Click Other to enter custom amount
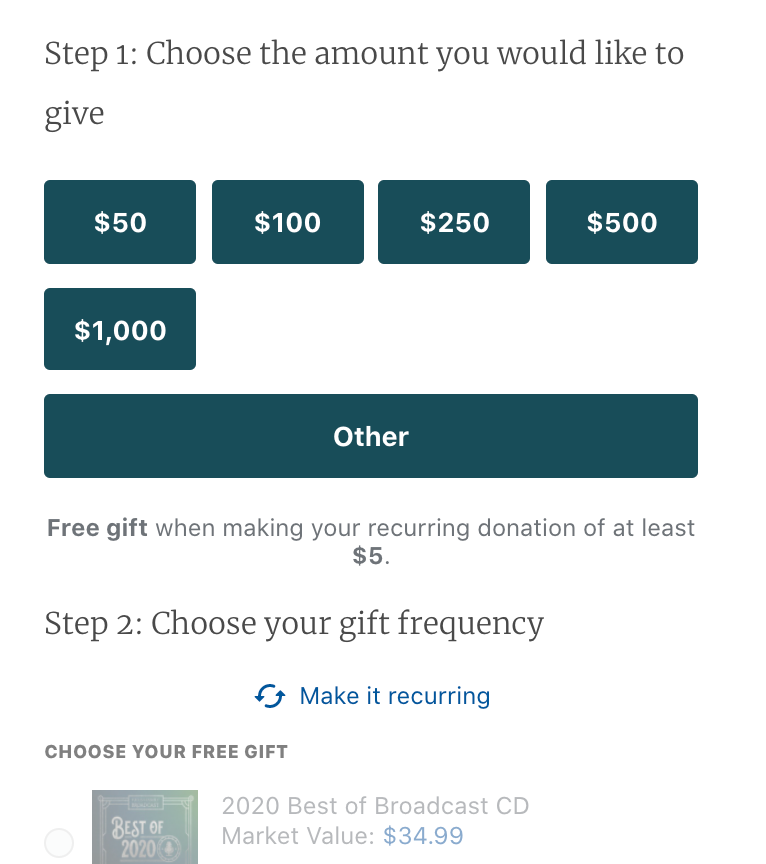The height and width of the screenshot is (864, 766). [x=371, y=436]
